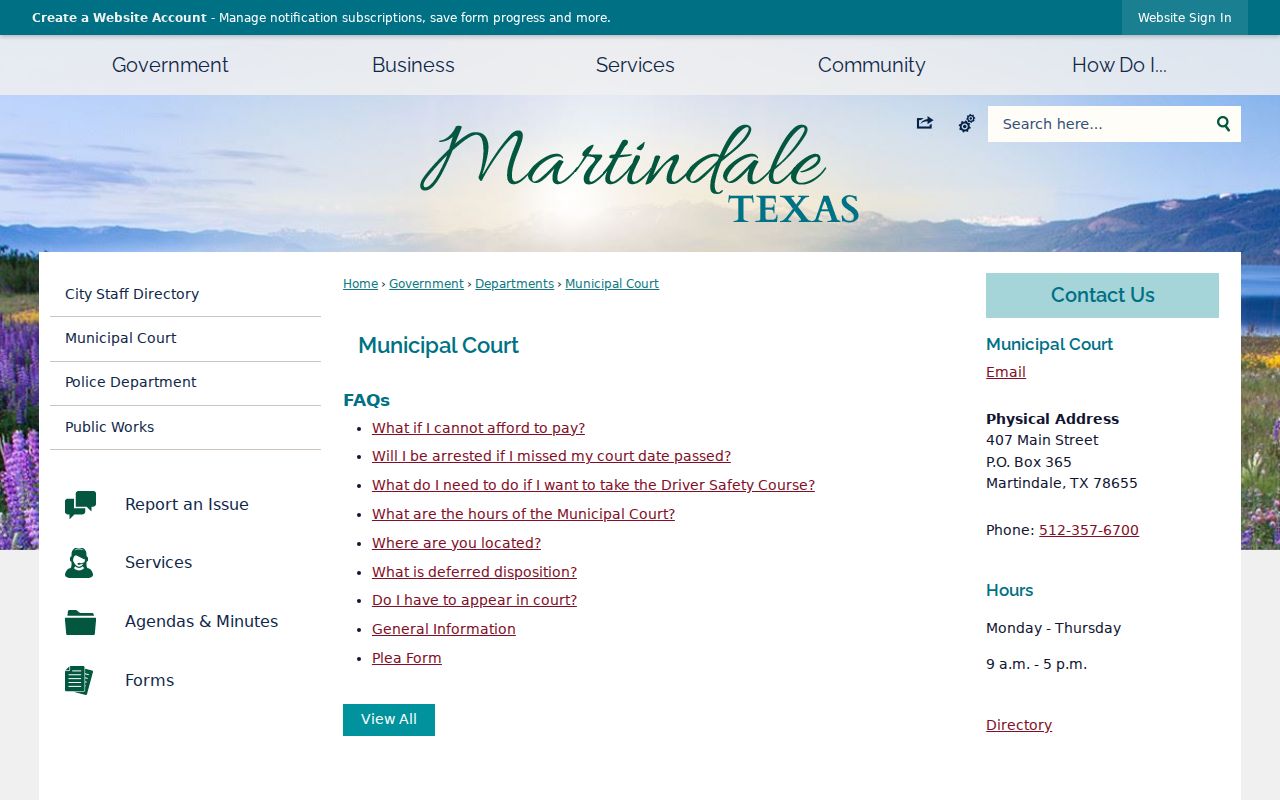Click the share icon near the search box
1280x800 pixels.
(924, 123)
